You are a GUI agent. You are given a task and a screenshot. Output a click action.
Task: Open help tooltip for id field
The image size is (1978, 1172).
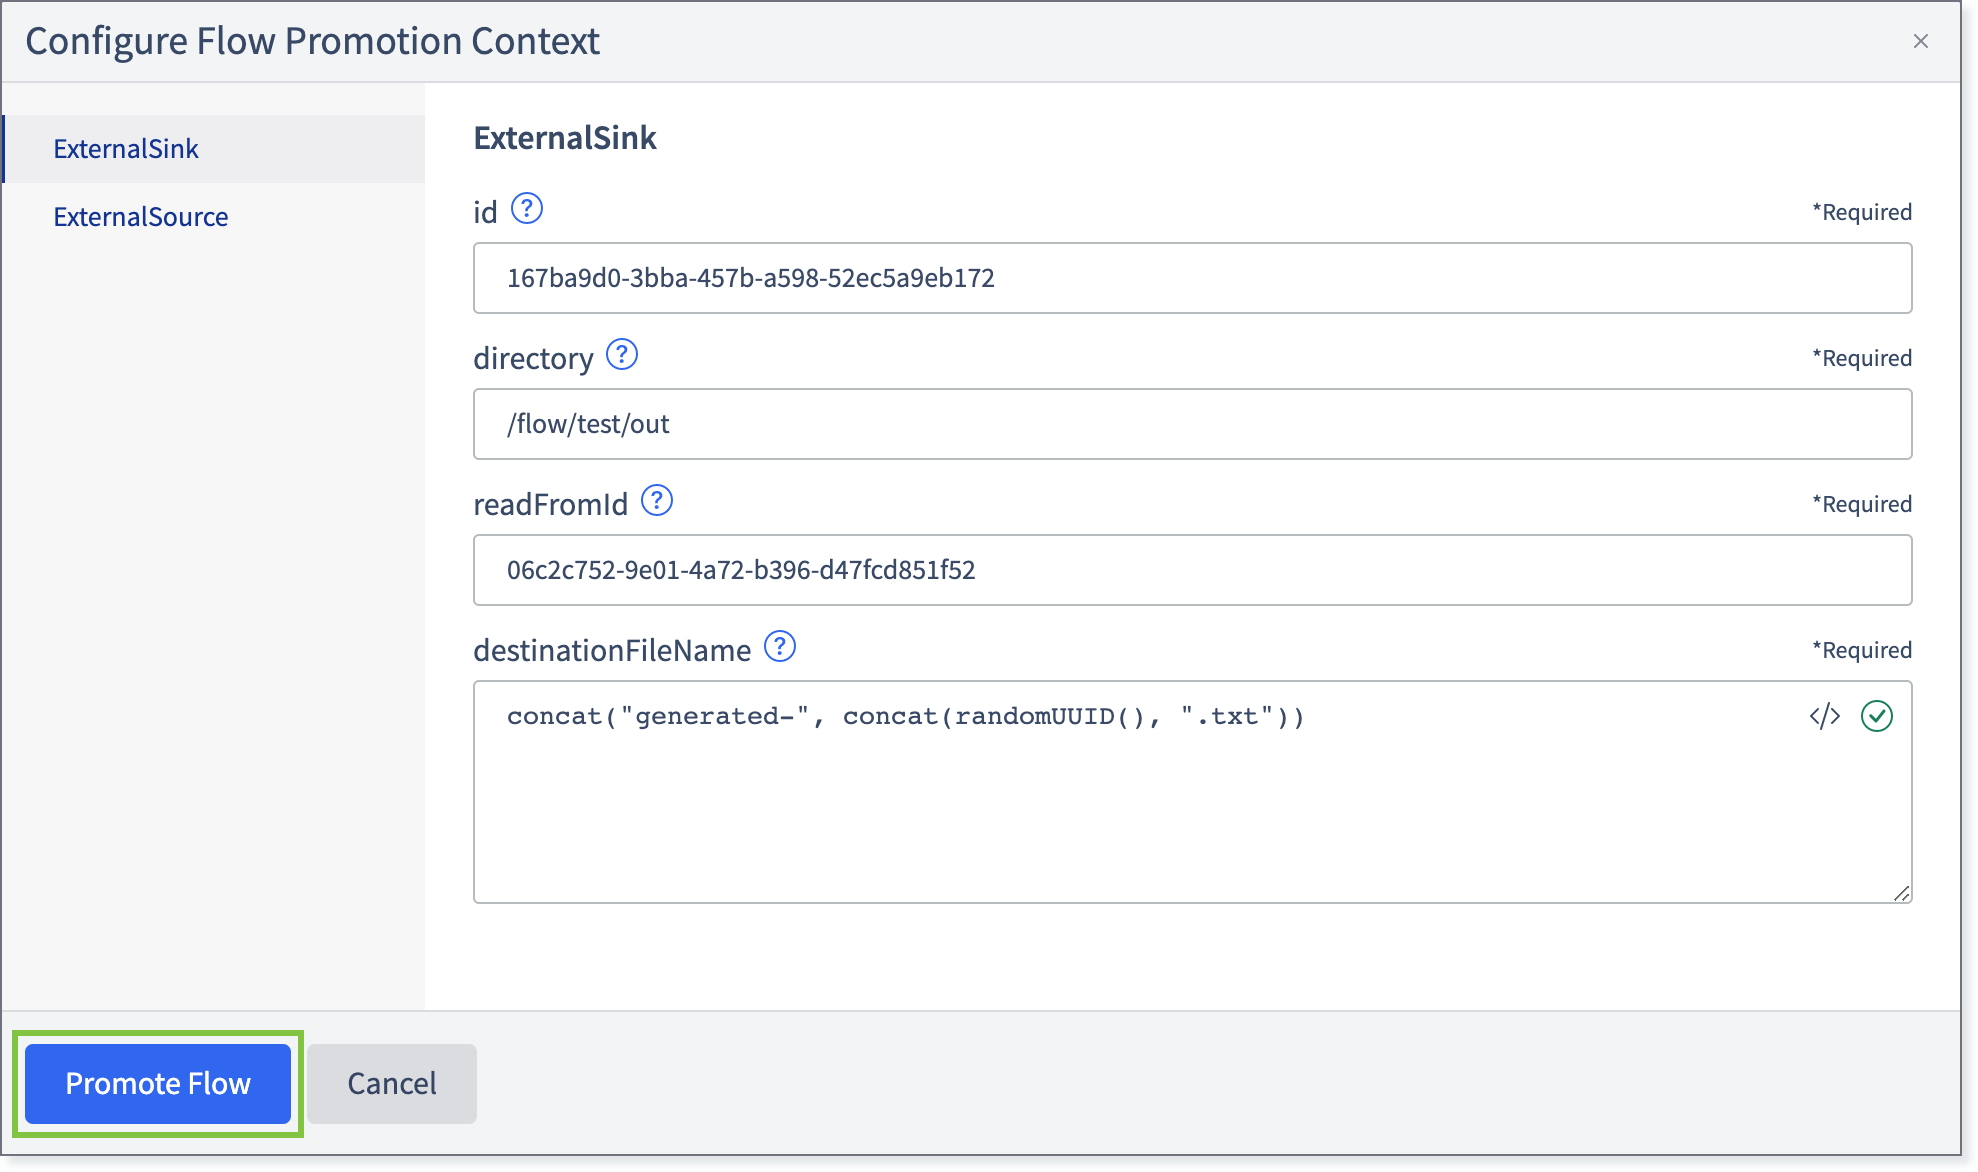click(x=527, y=209)
